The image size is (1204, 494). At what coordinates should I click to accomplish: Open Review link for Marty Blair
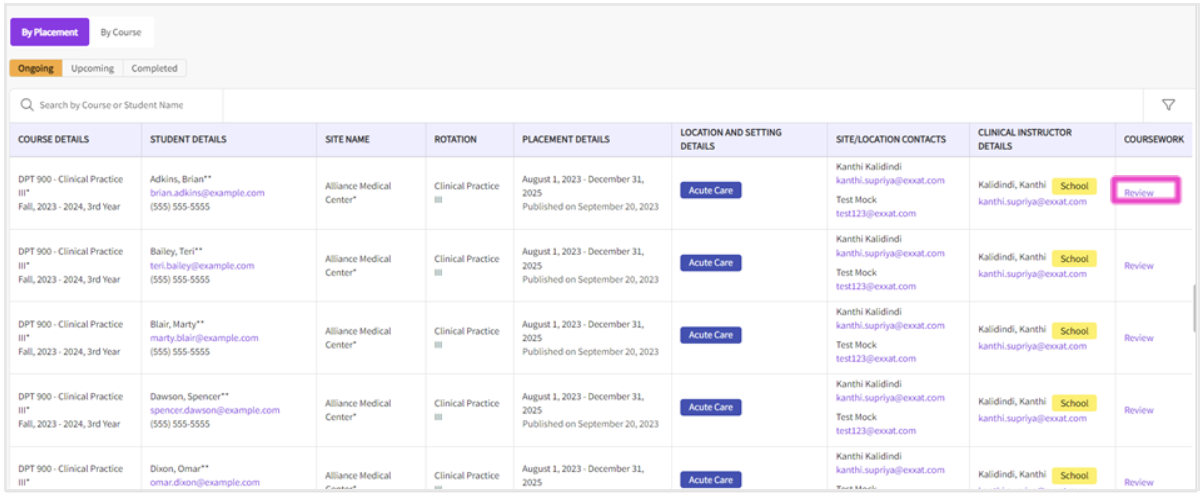(x=1138, y=338)
